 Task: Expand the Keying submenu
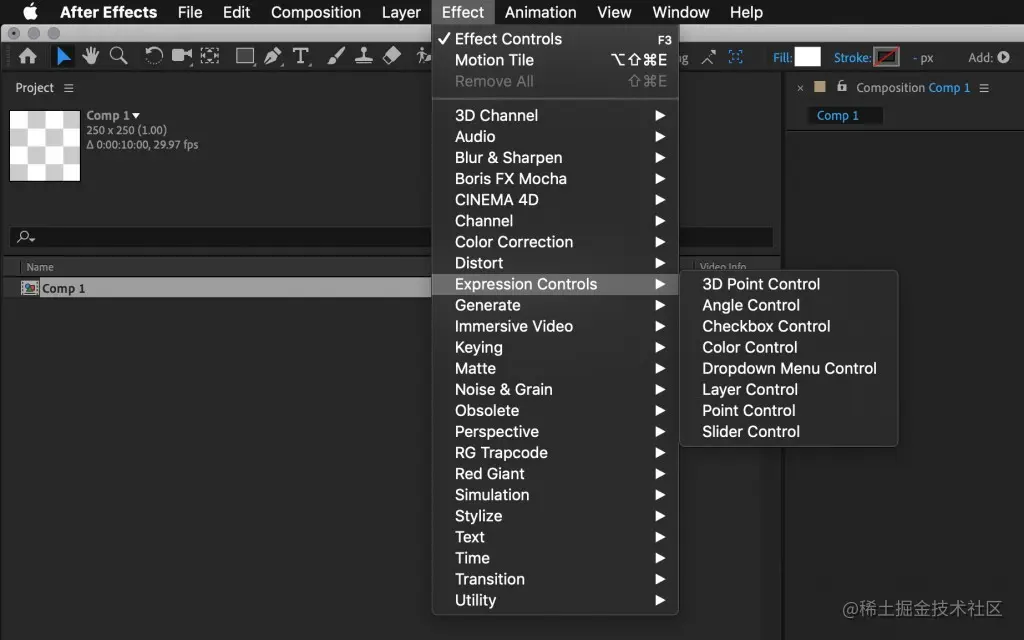point(554,347)
